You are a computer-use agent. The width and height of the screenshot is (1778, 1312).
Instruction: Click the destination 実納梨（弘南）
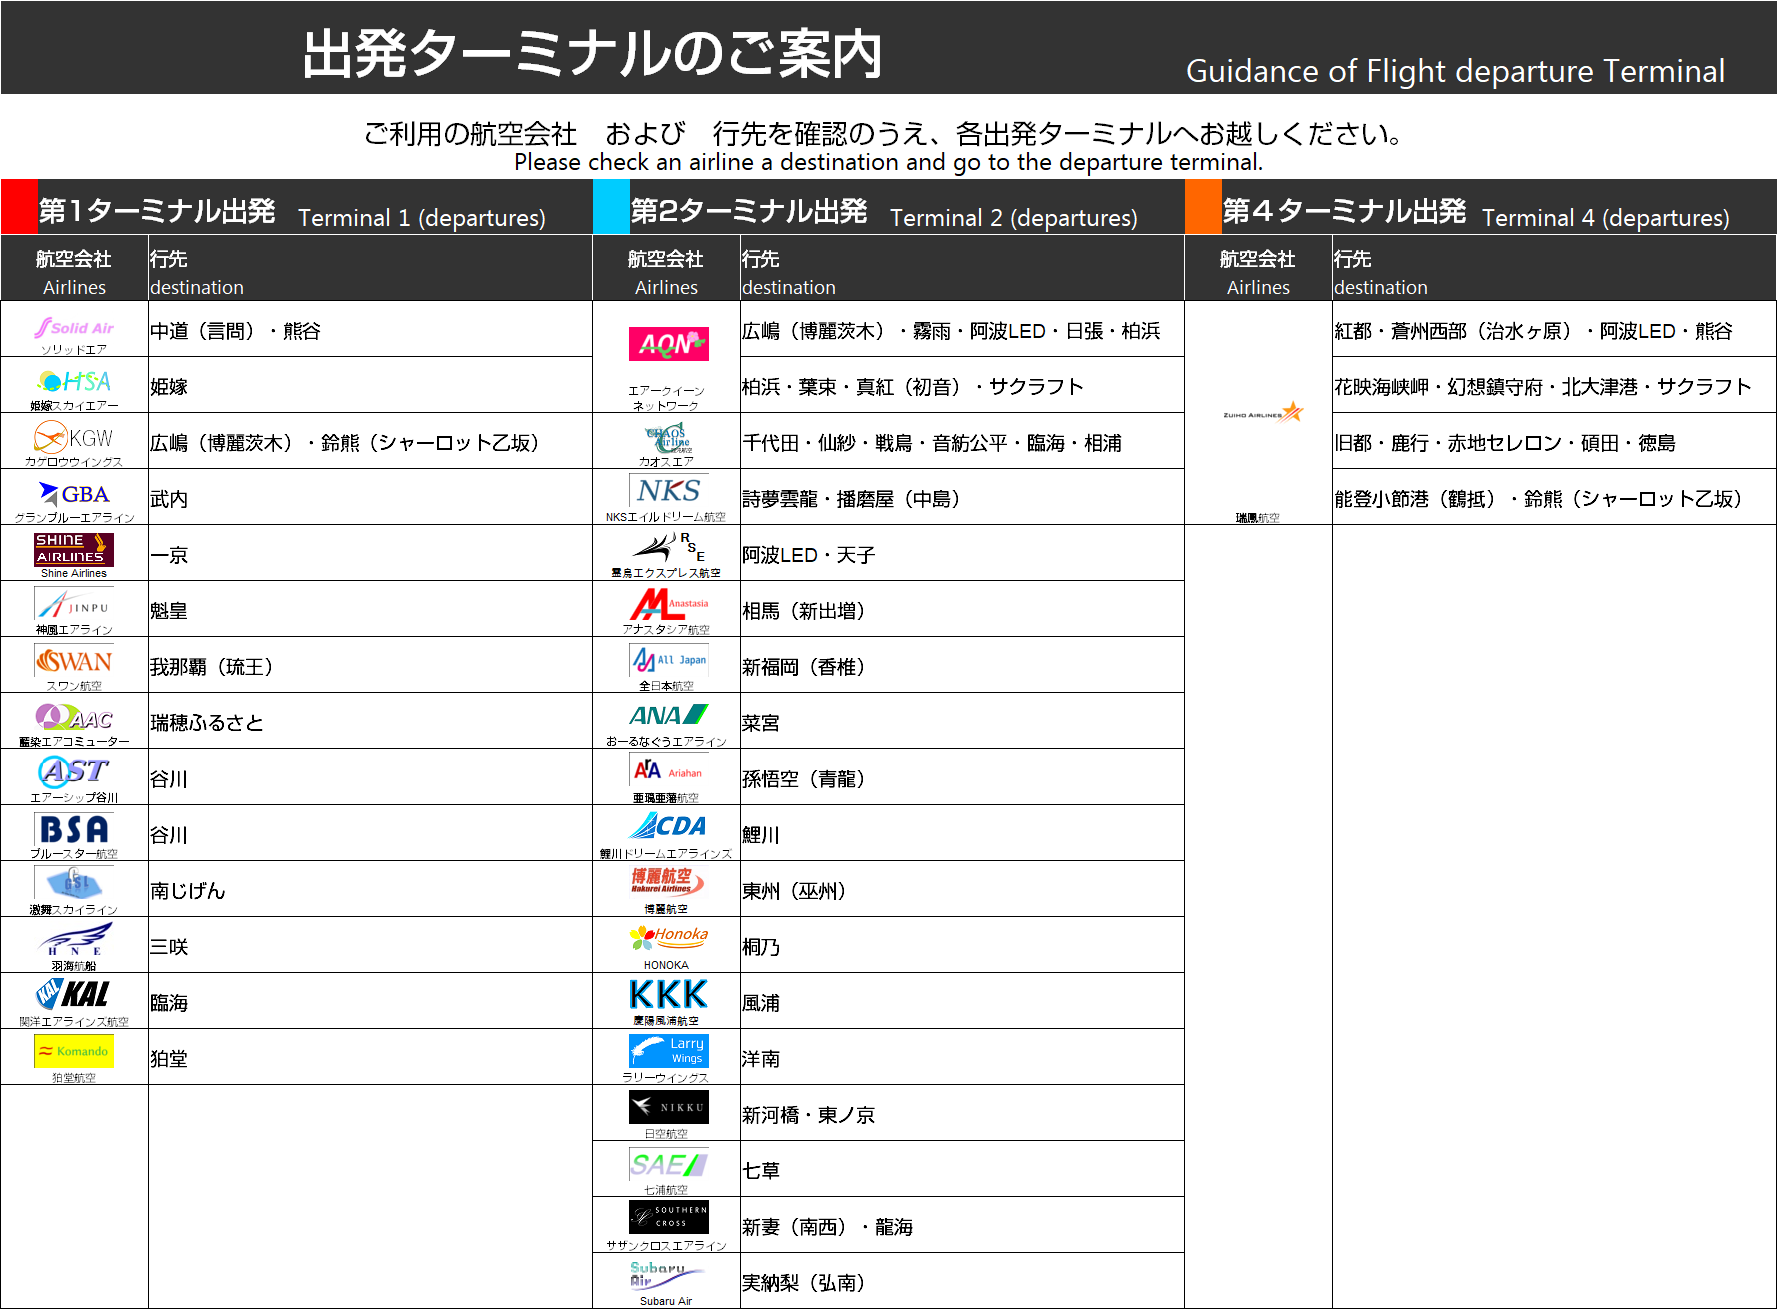pyautogui.click(x=804, y=1283)
